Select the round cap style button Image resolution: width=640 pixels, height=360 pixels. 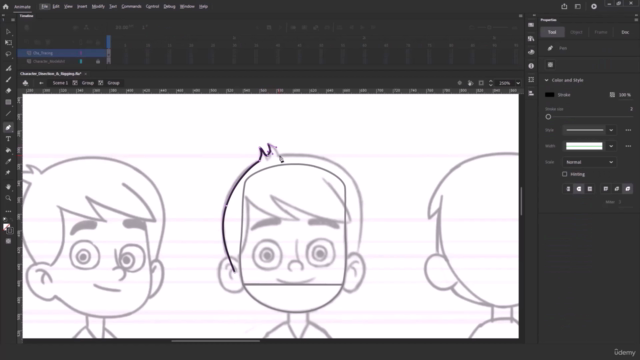click(579, 189)
